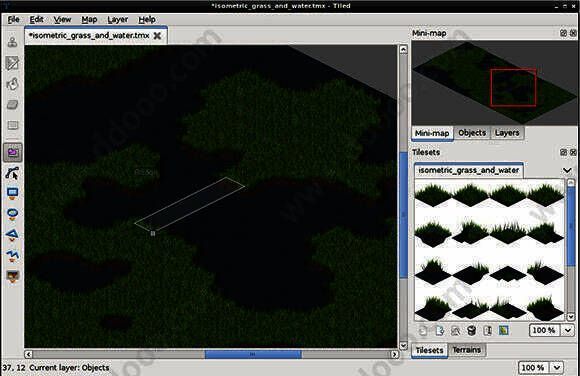
Task: Float the Mini-map panel
Action: coord(563,33)
